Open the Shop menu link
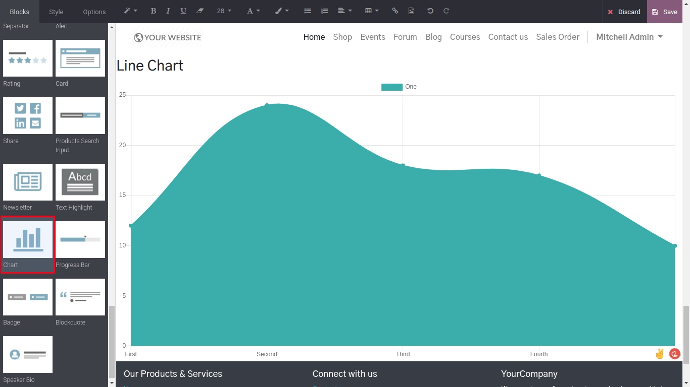The image size is (690, 387). point(342,37)
